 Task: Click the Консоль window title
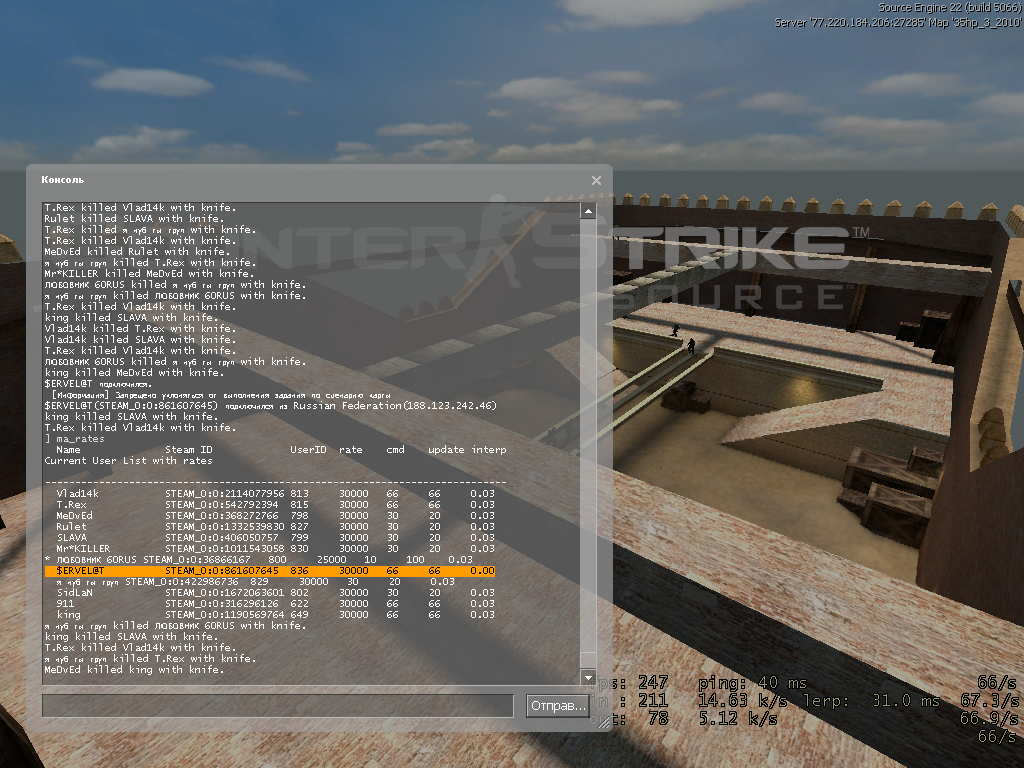63,180
